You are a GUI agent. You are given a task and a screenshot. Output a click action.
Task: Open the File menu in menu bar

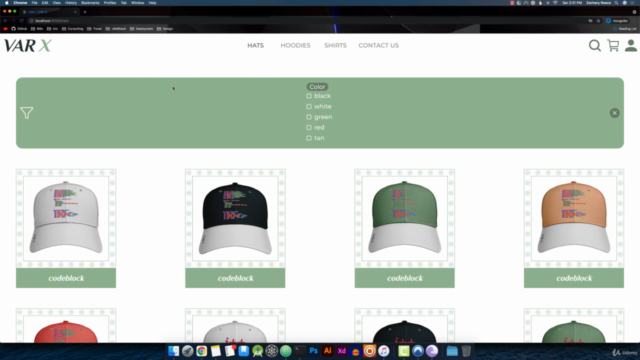point(34,3)
